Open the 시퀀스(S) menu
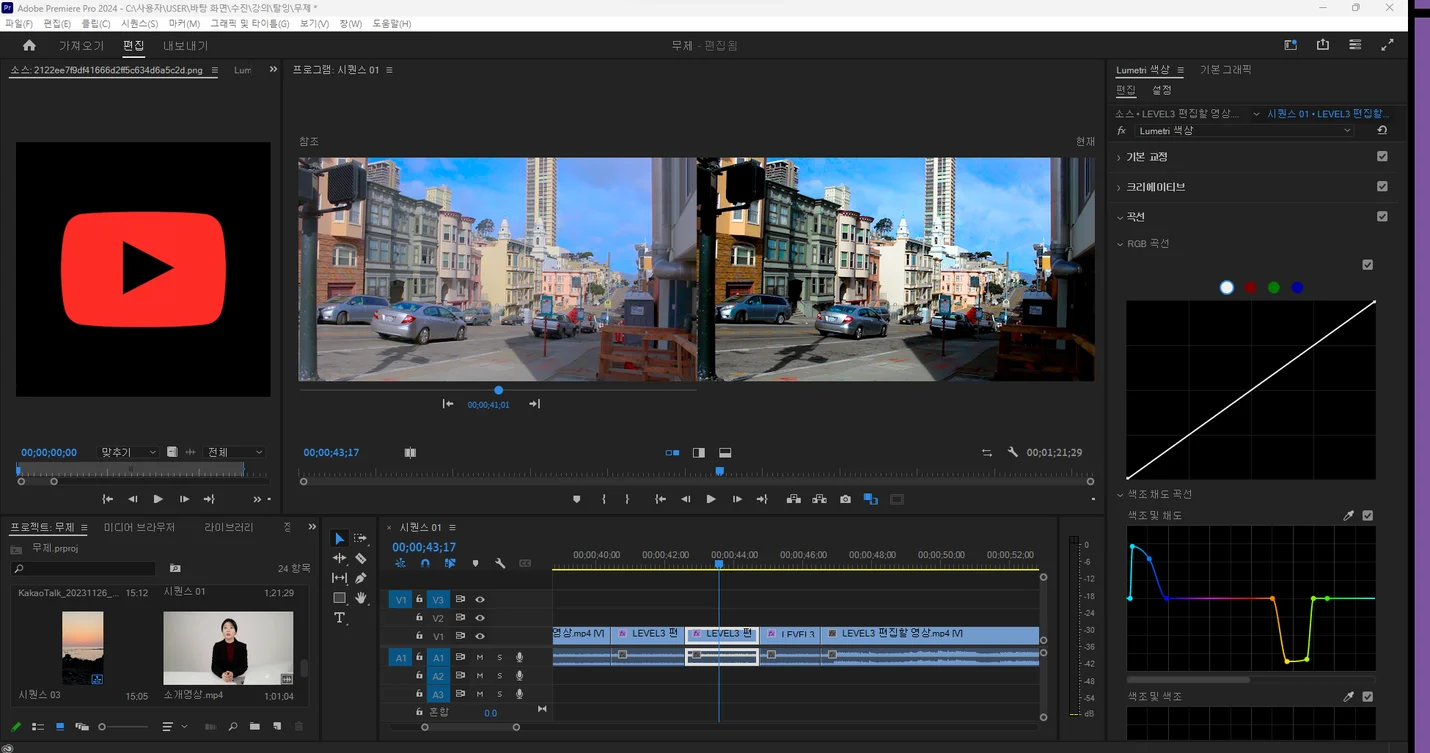This screenshot has height=753, width=1430. click(x=139, y=23)
